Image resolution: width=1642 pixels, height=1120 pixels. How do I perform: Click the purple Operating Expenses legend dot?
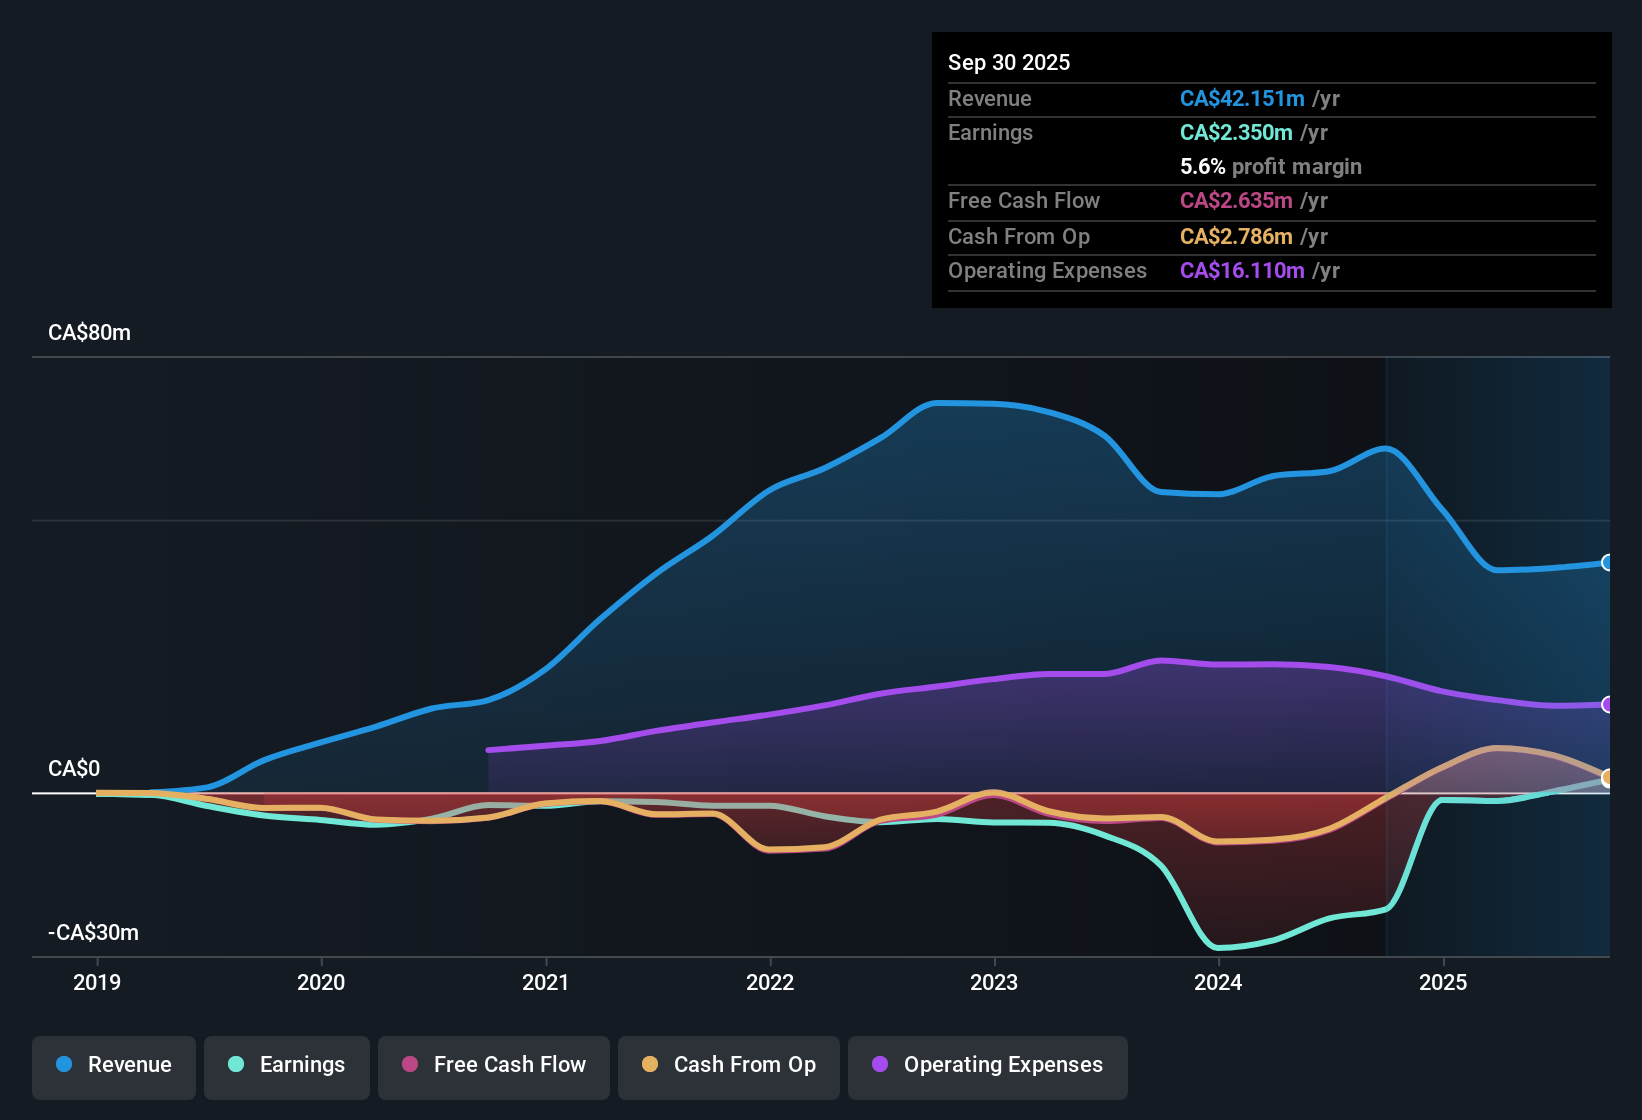(881, 1066)
